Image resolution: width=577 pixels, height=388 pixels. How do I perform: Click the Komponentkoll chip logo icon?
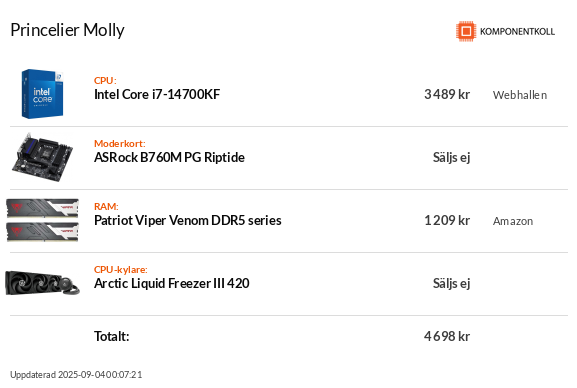466,31
